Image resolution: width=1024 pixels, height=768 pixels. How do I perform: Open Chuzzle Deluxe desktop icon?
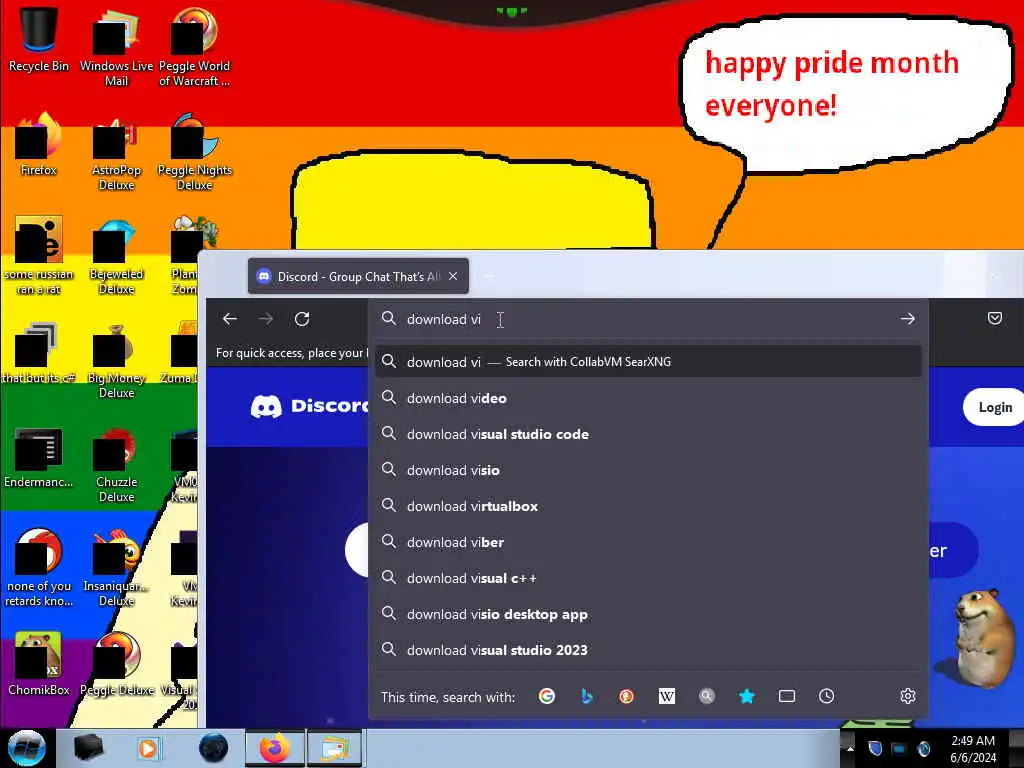pyautogui.click(x=116, y=464)
